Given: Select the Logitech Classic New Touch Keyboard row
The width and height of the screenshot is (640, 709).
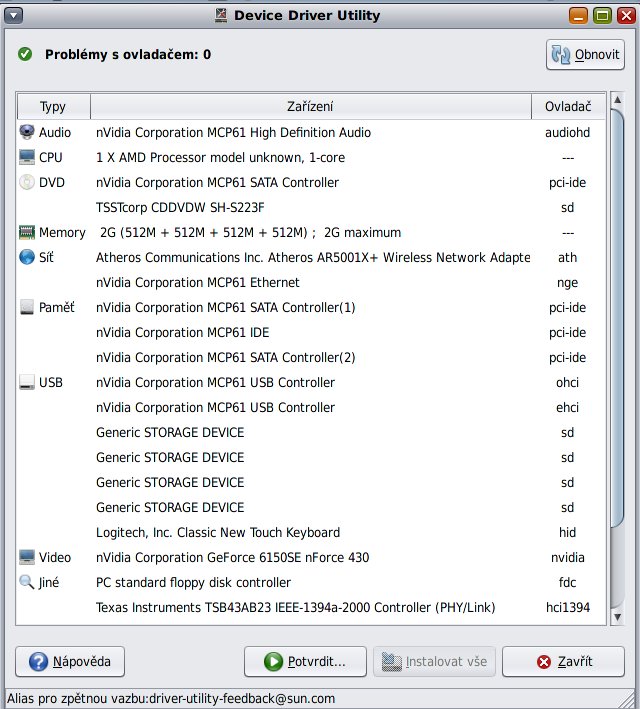Looking at the screenshot, I should tap(218, 532).
